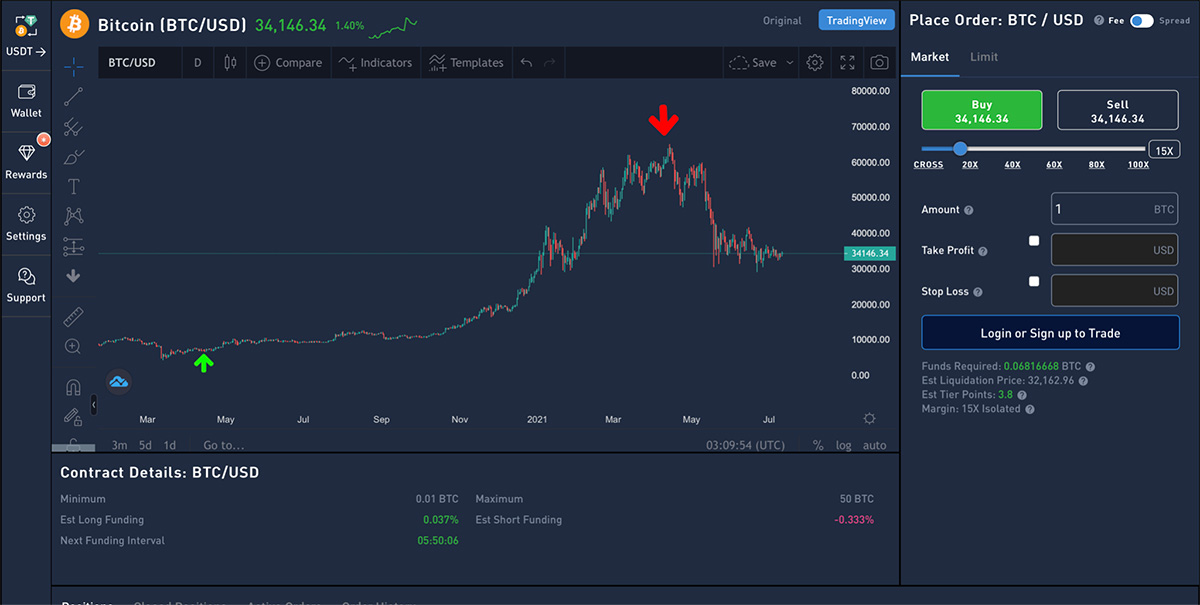This screenshot has width=1200, height=605.
Task: Take a chart snapshot with camera
Action: [879, 62]
